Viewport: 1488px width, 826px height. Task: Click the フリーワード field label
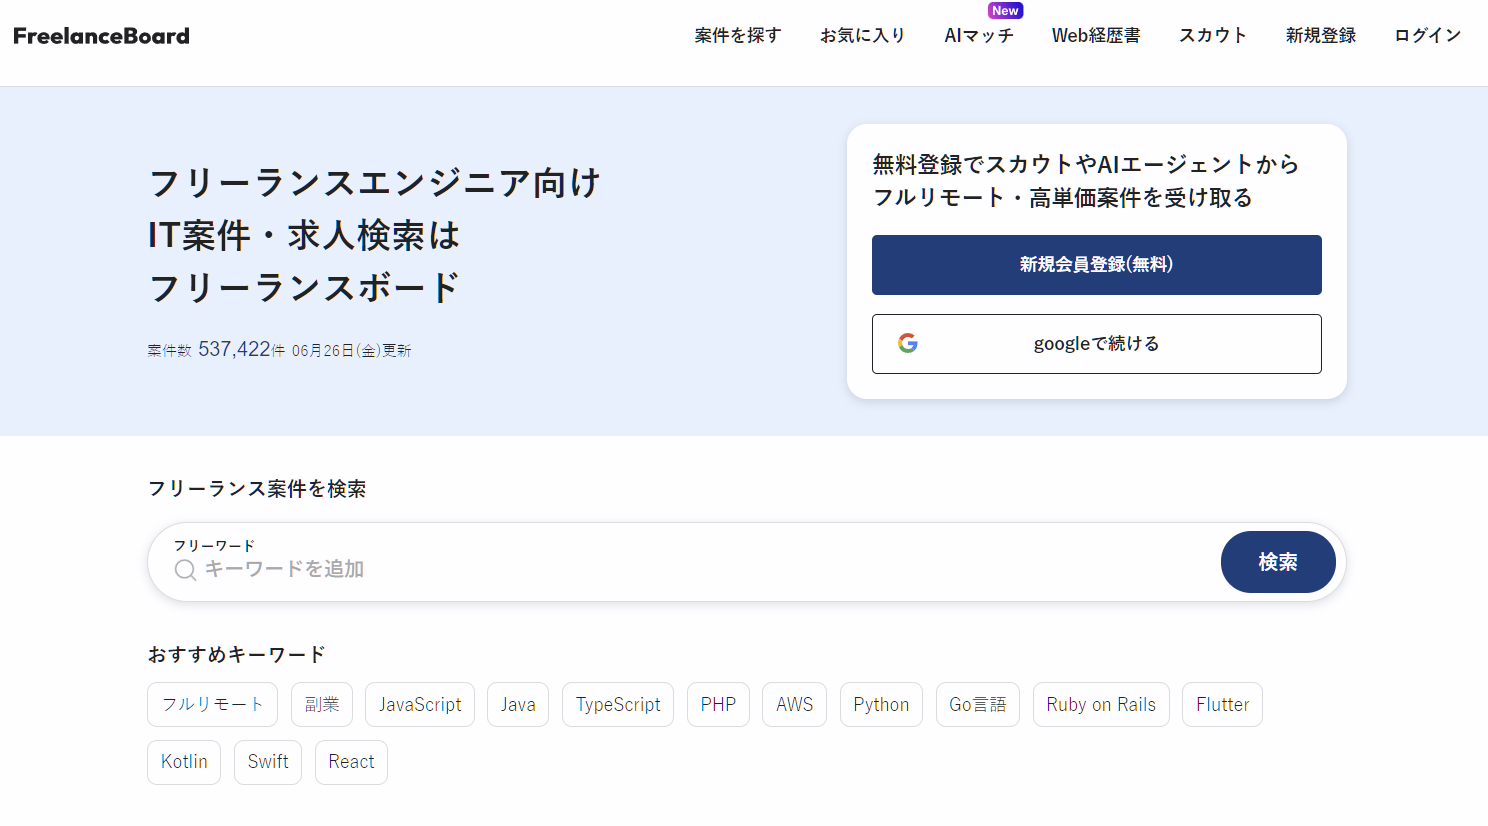[x=214, y=546]
